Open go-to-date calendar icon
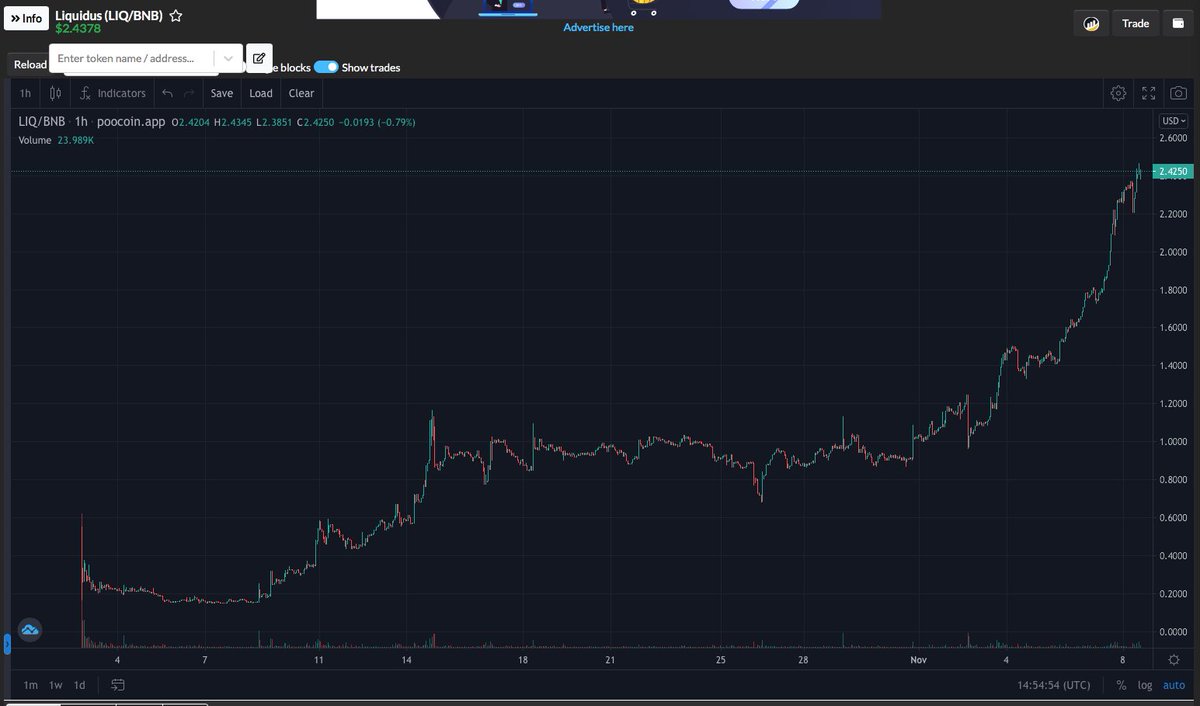Screen dimensions: 1200x706 pyautogui.click(x=118, y=685)
